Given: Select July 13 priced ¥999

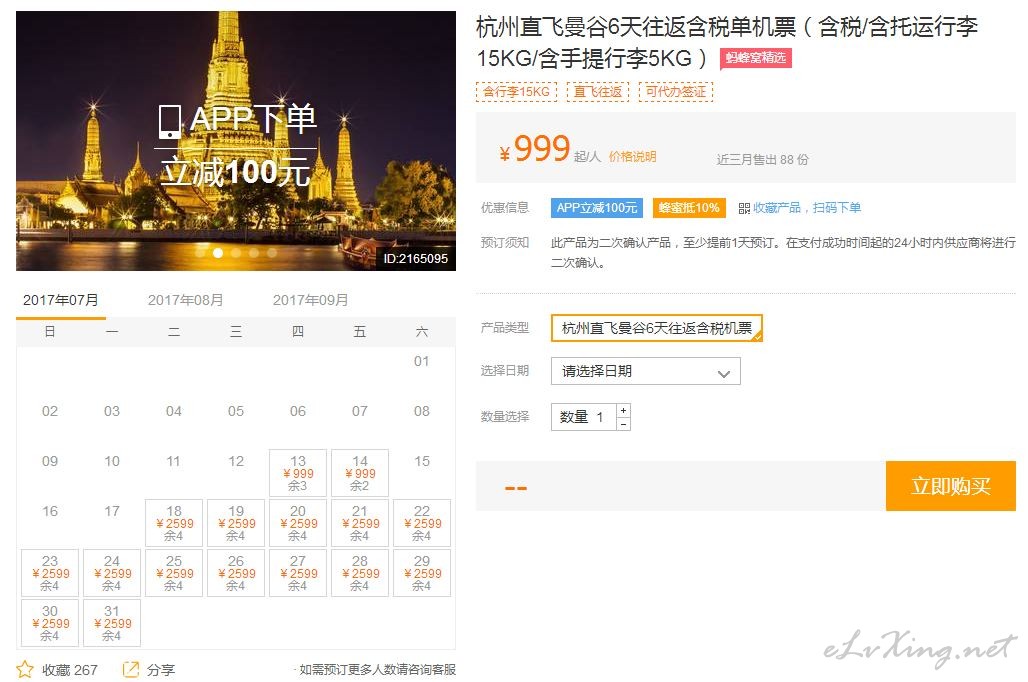Looking at the screenshot, I should 298,473.
